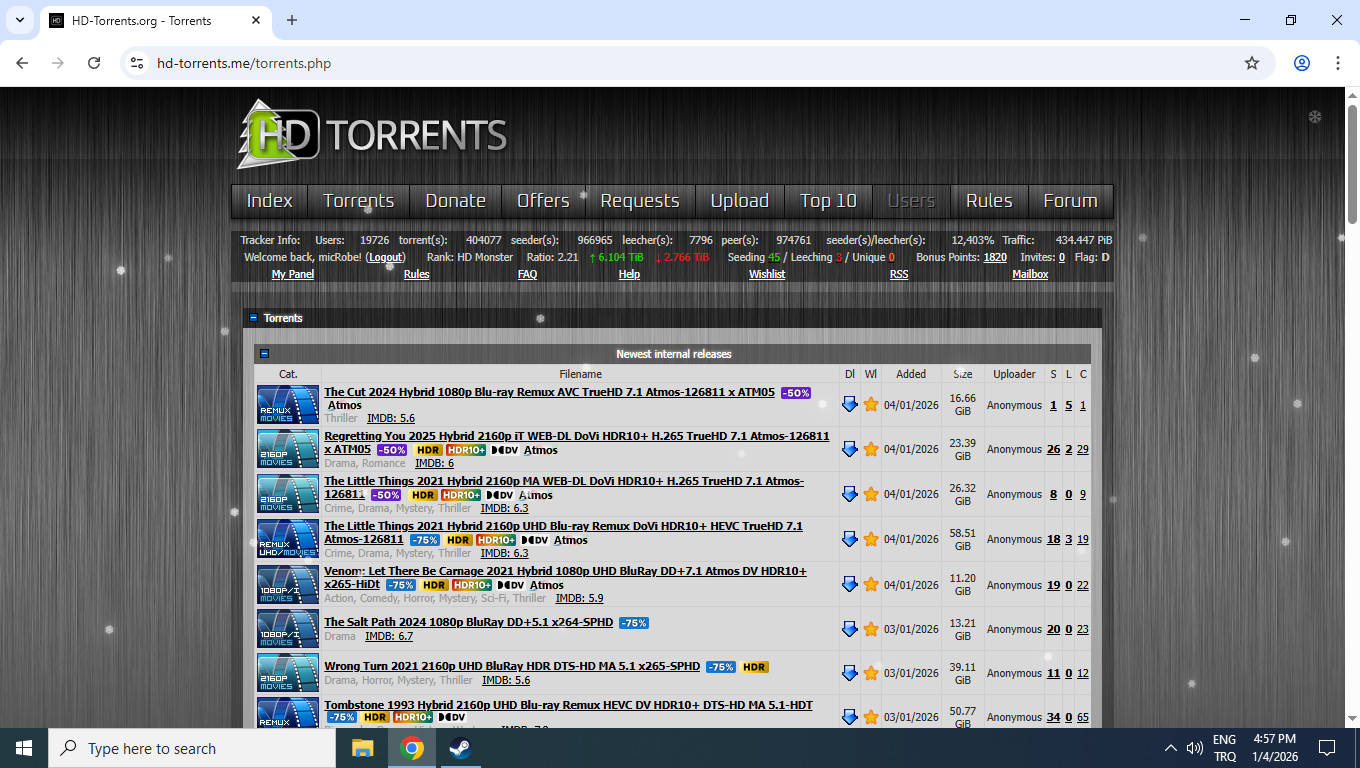This screenshot has height=768, width=1360.
Task: Show hidden system tray icons
Action: (1171, 748)
